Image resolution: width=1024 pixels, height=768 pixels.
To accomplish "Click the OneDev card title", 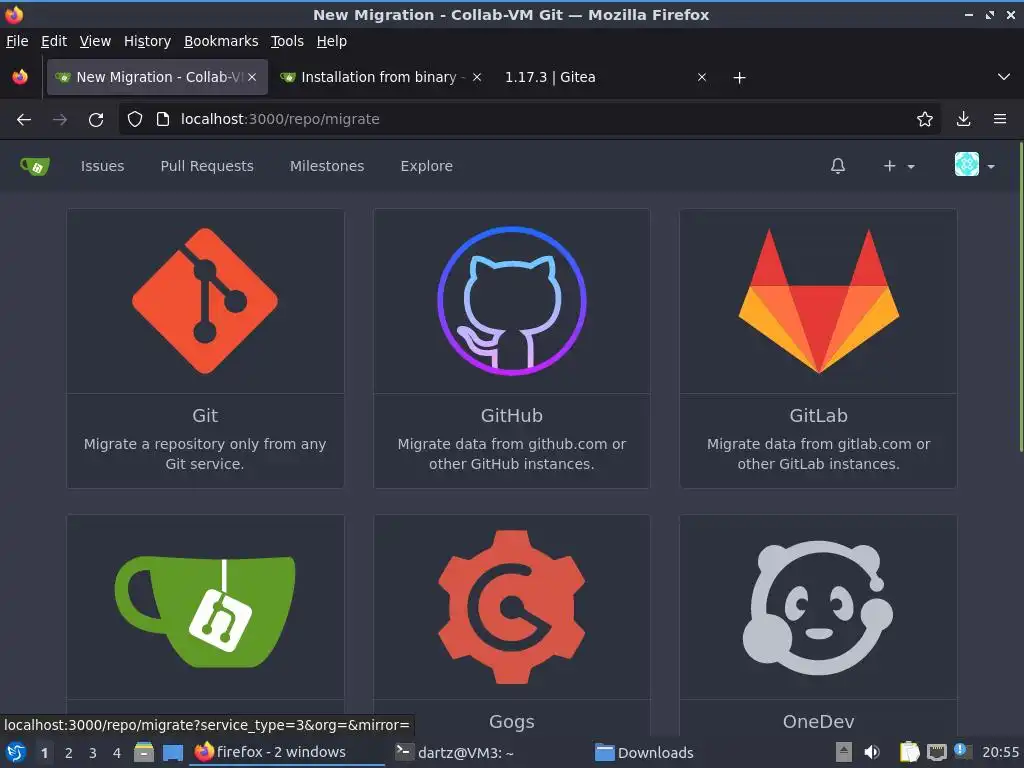I will [818, 722].
